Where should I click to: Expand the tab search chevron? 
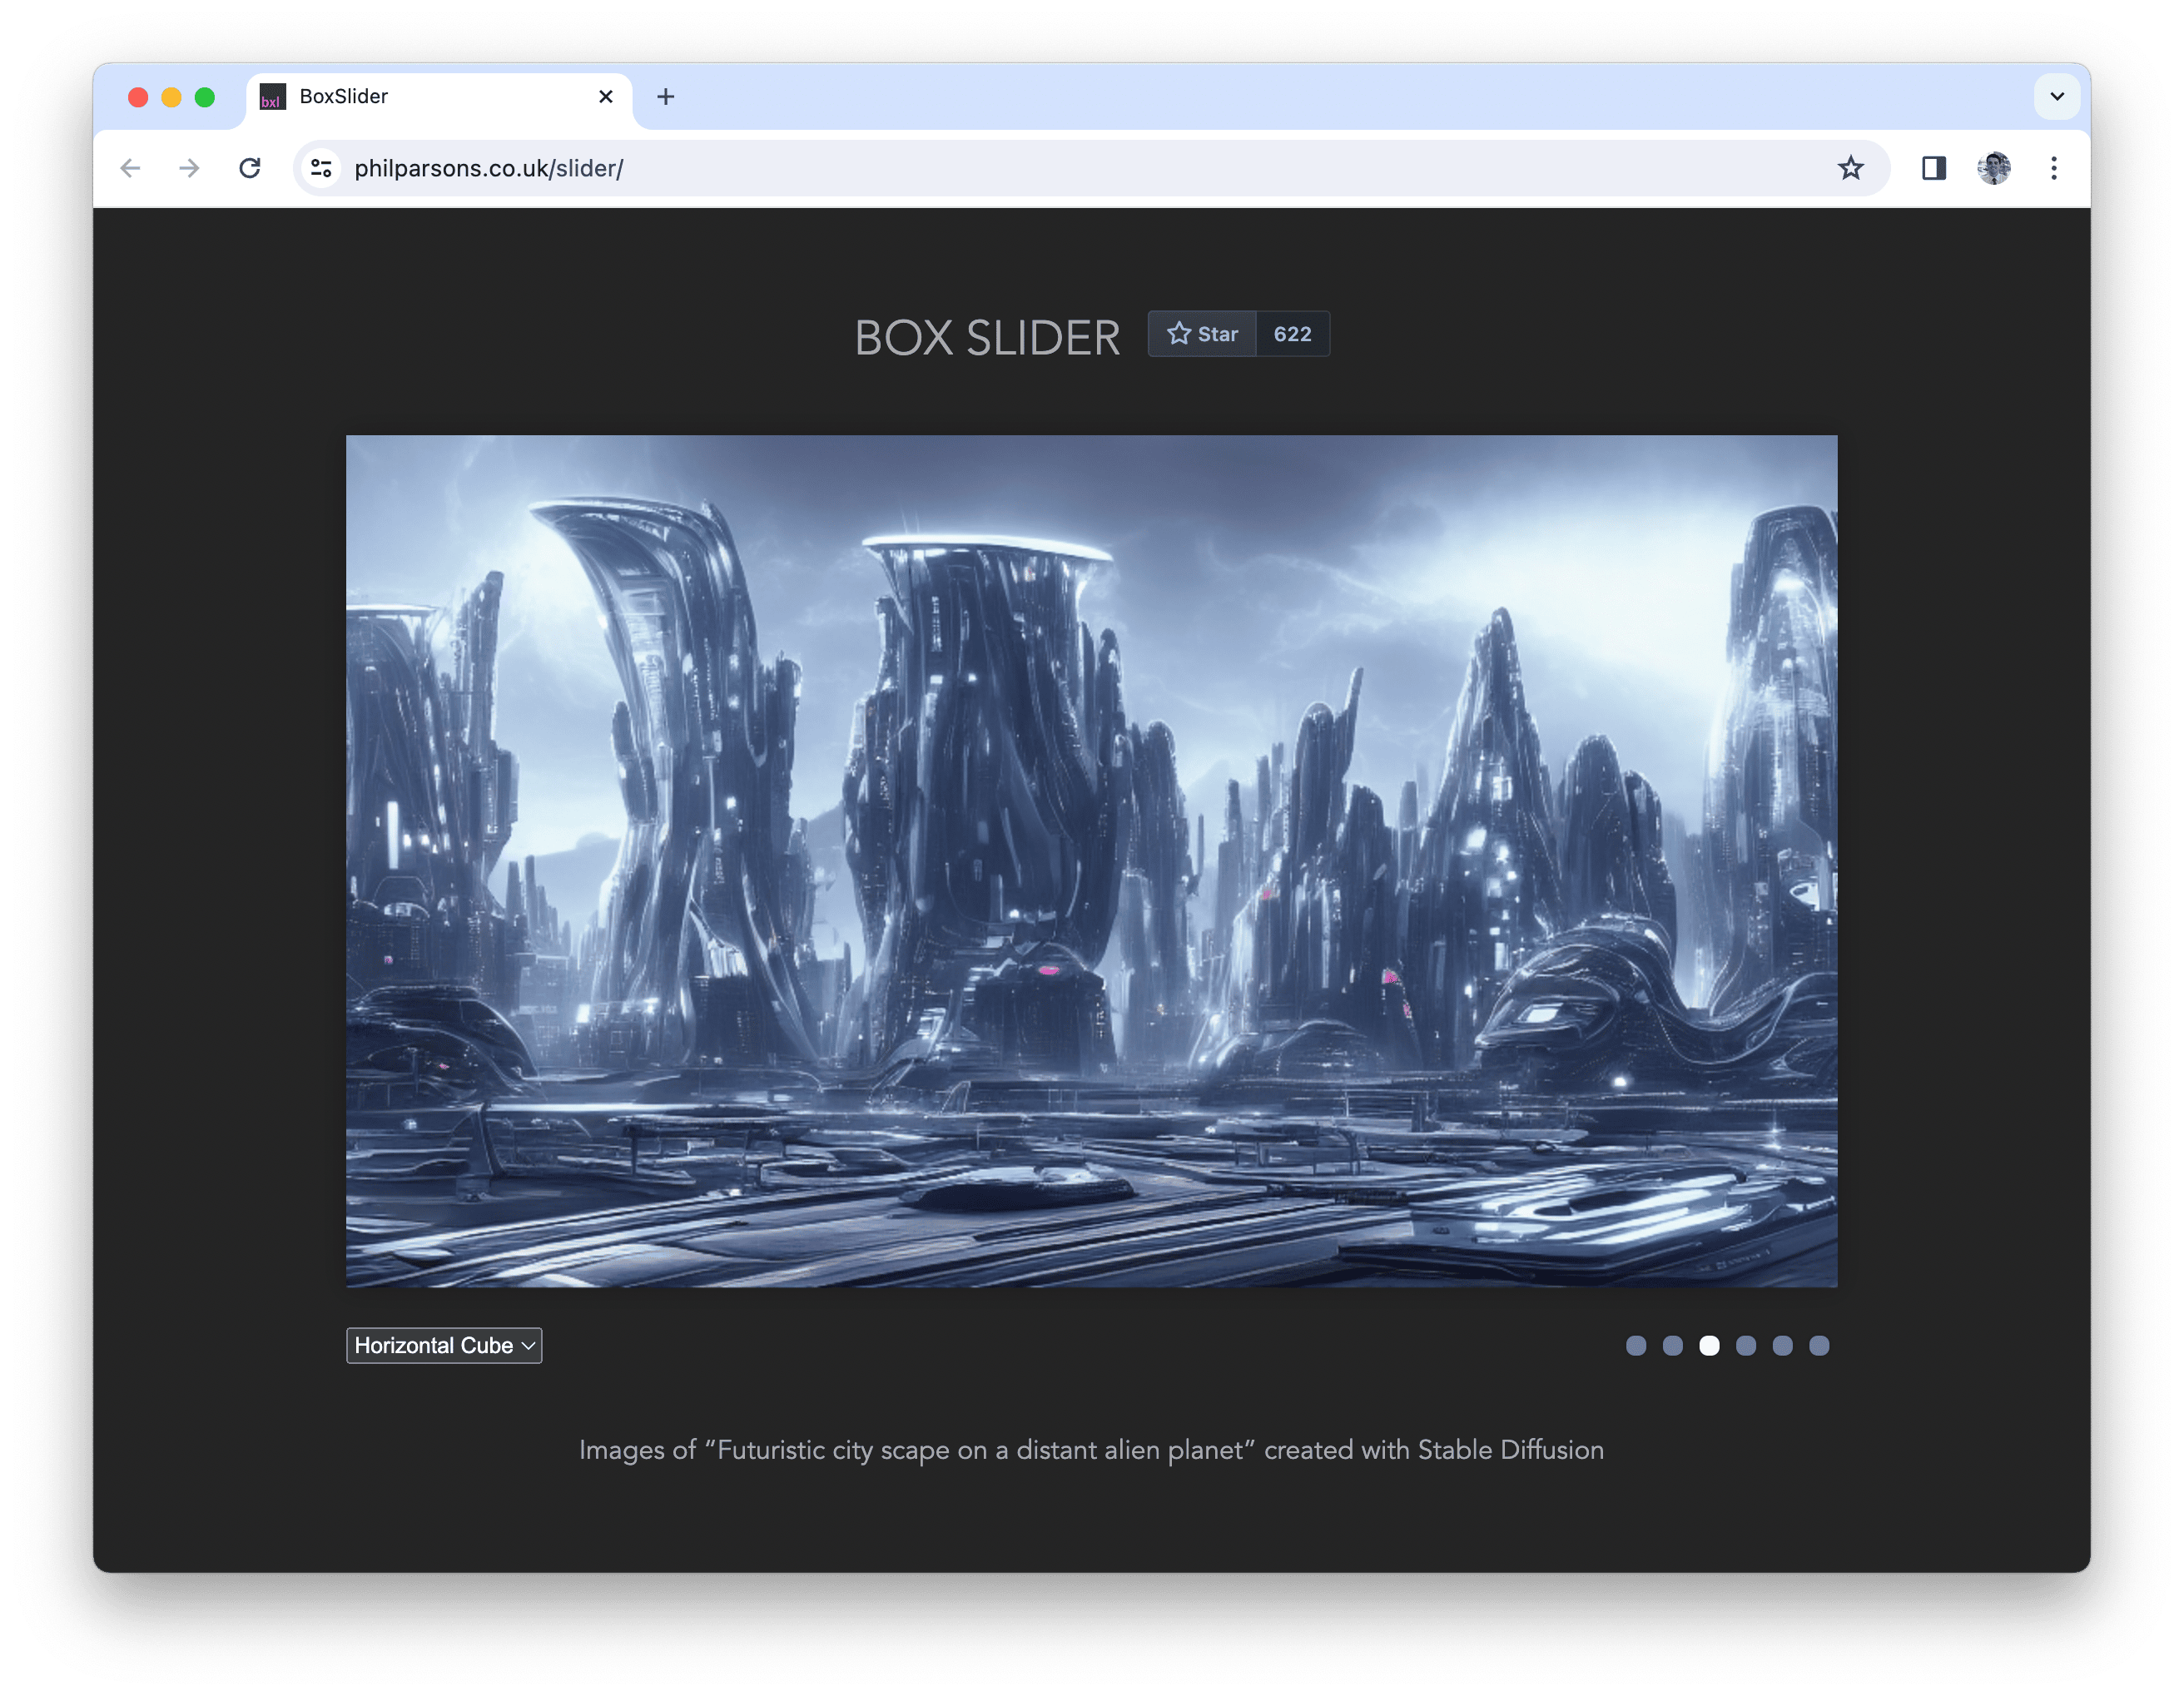[x=2056, y=97]
